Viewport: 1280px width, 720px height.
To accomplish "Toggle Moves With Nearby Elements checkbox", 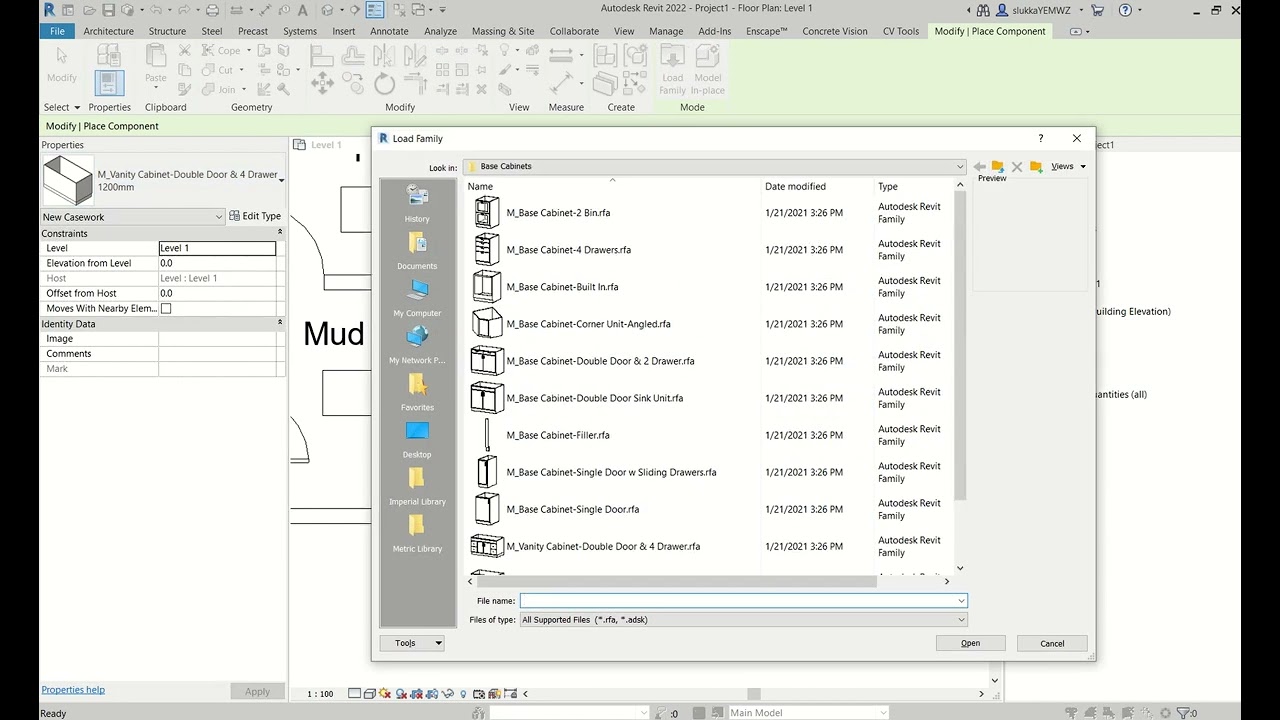I will [166, 309].
